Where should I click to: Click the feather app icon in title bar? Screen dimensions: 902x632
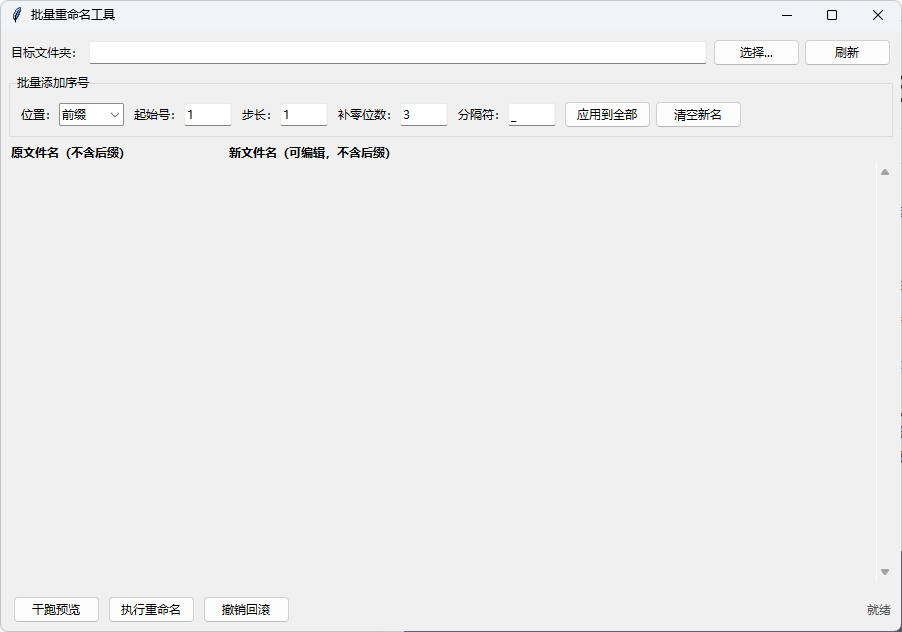tap(17, 15)
